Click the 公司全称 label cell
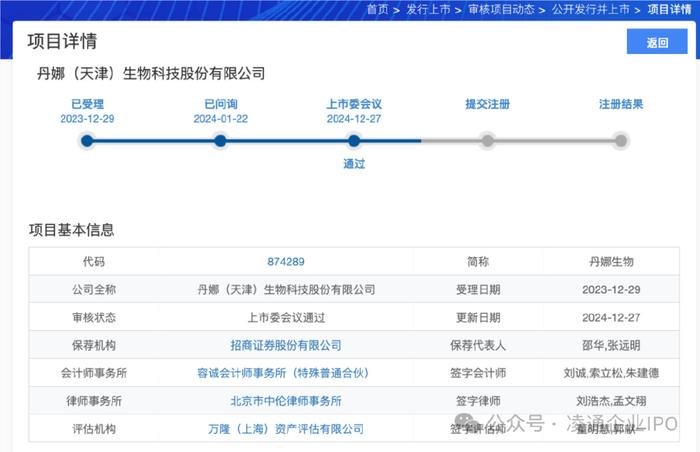The image size is (700, 452). 94,289
